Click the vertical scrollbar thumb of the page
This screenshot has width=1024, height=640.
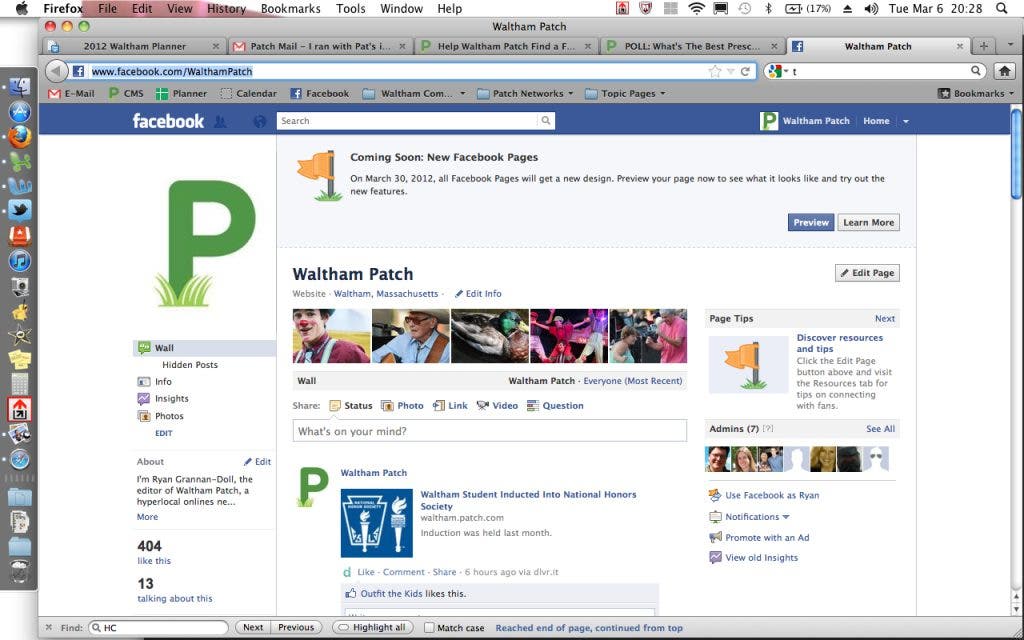pyautogui.click(x=1016, y=155)
